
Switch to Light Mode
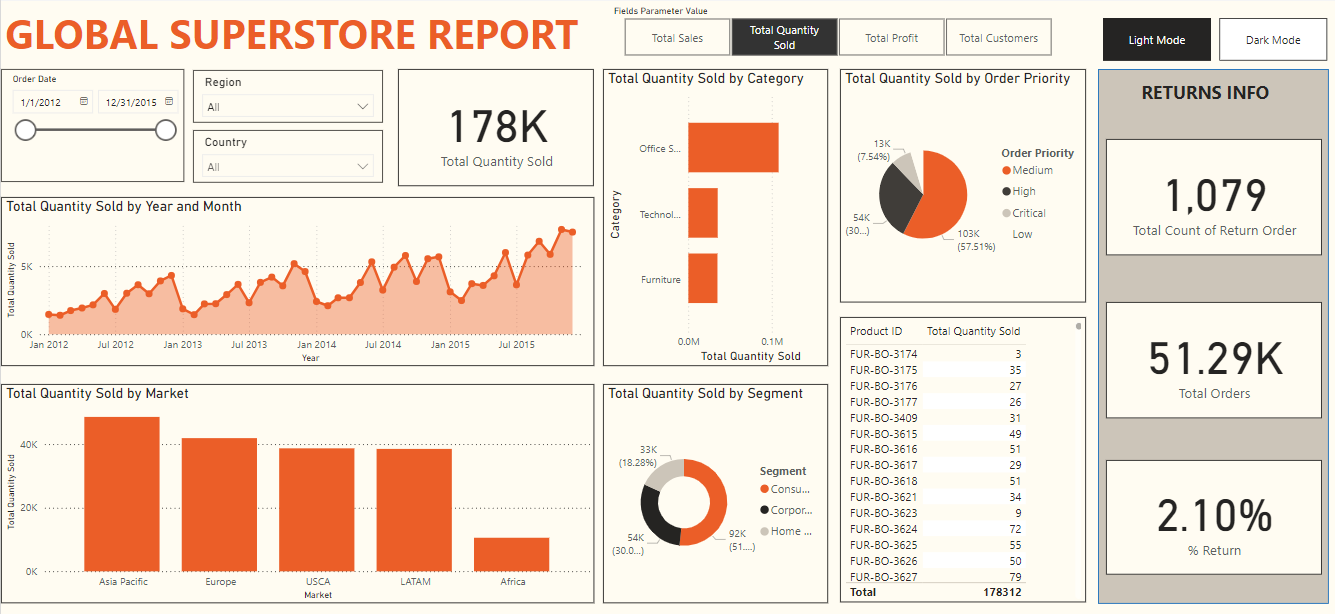(x=1156, y=40)
